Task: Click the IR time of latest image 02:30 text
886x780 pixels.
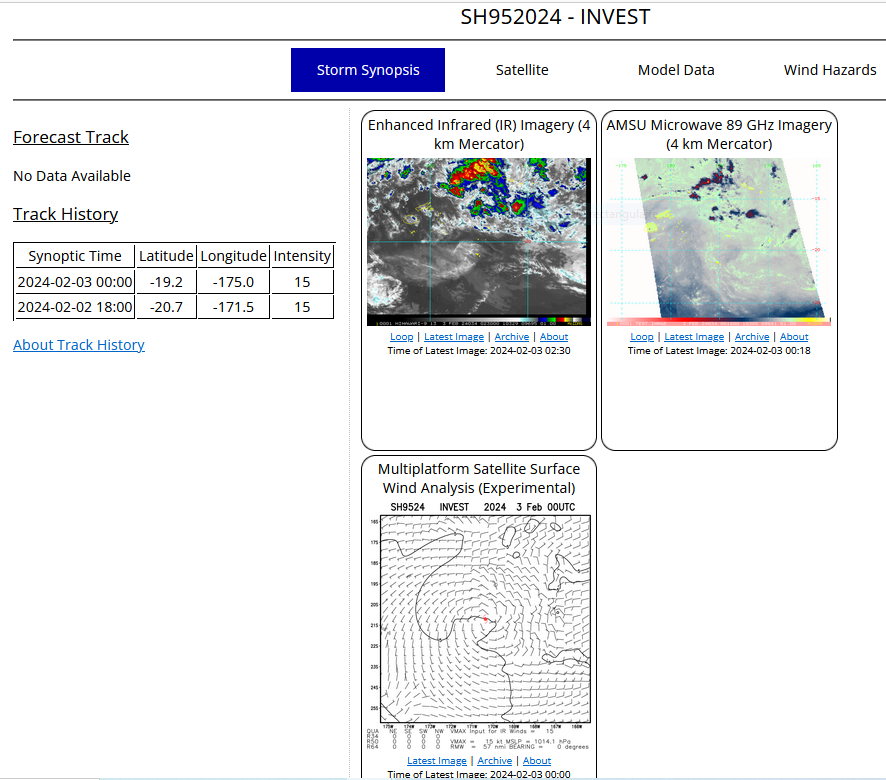Action: coord(479,350)
